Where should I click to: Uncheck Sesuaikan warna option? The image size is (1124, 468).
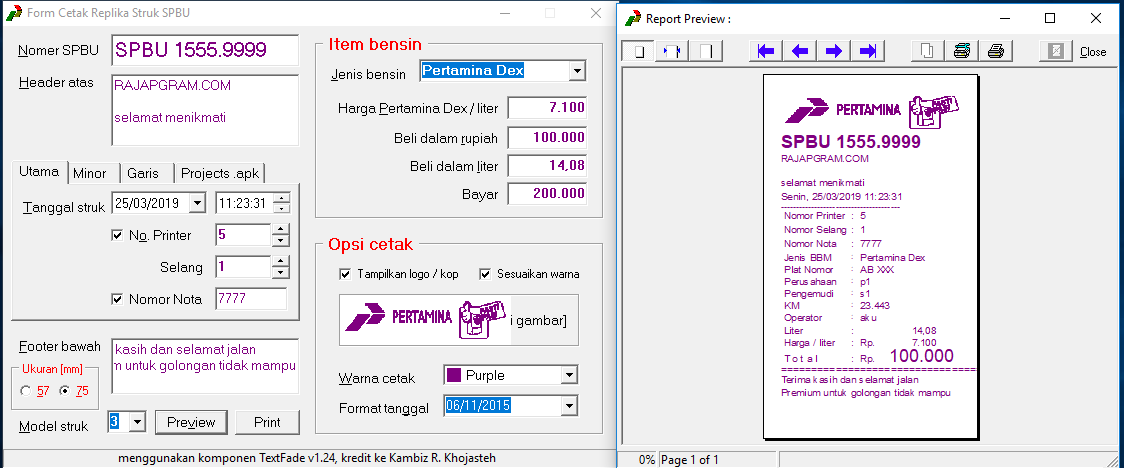coord(485,274)
